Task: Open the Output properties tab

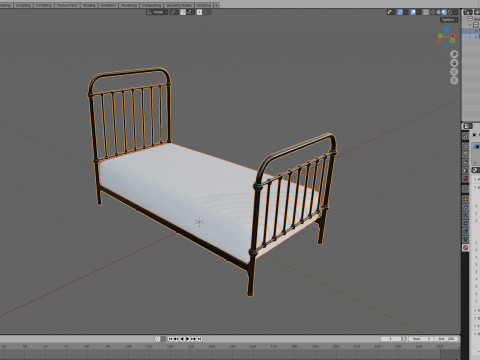Action: pyautogui.click(x=466, y=154)
